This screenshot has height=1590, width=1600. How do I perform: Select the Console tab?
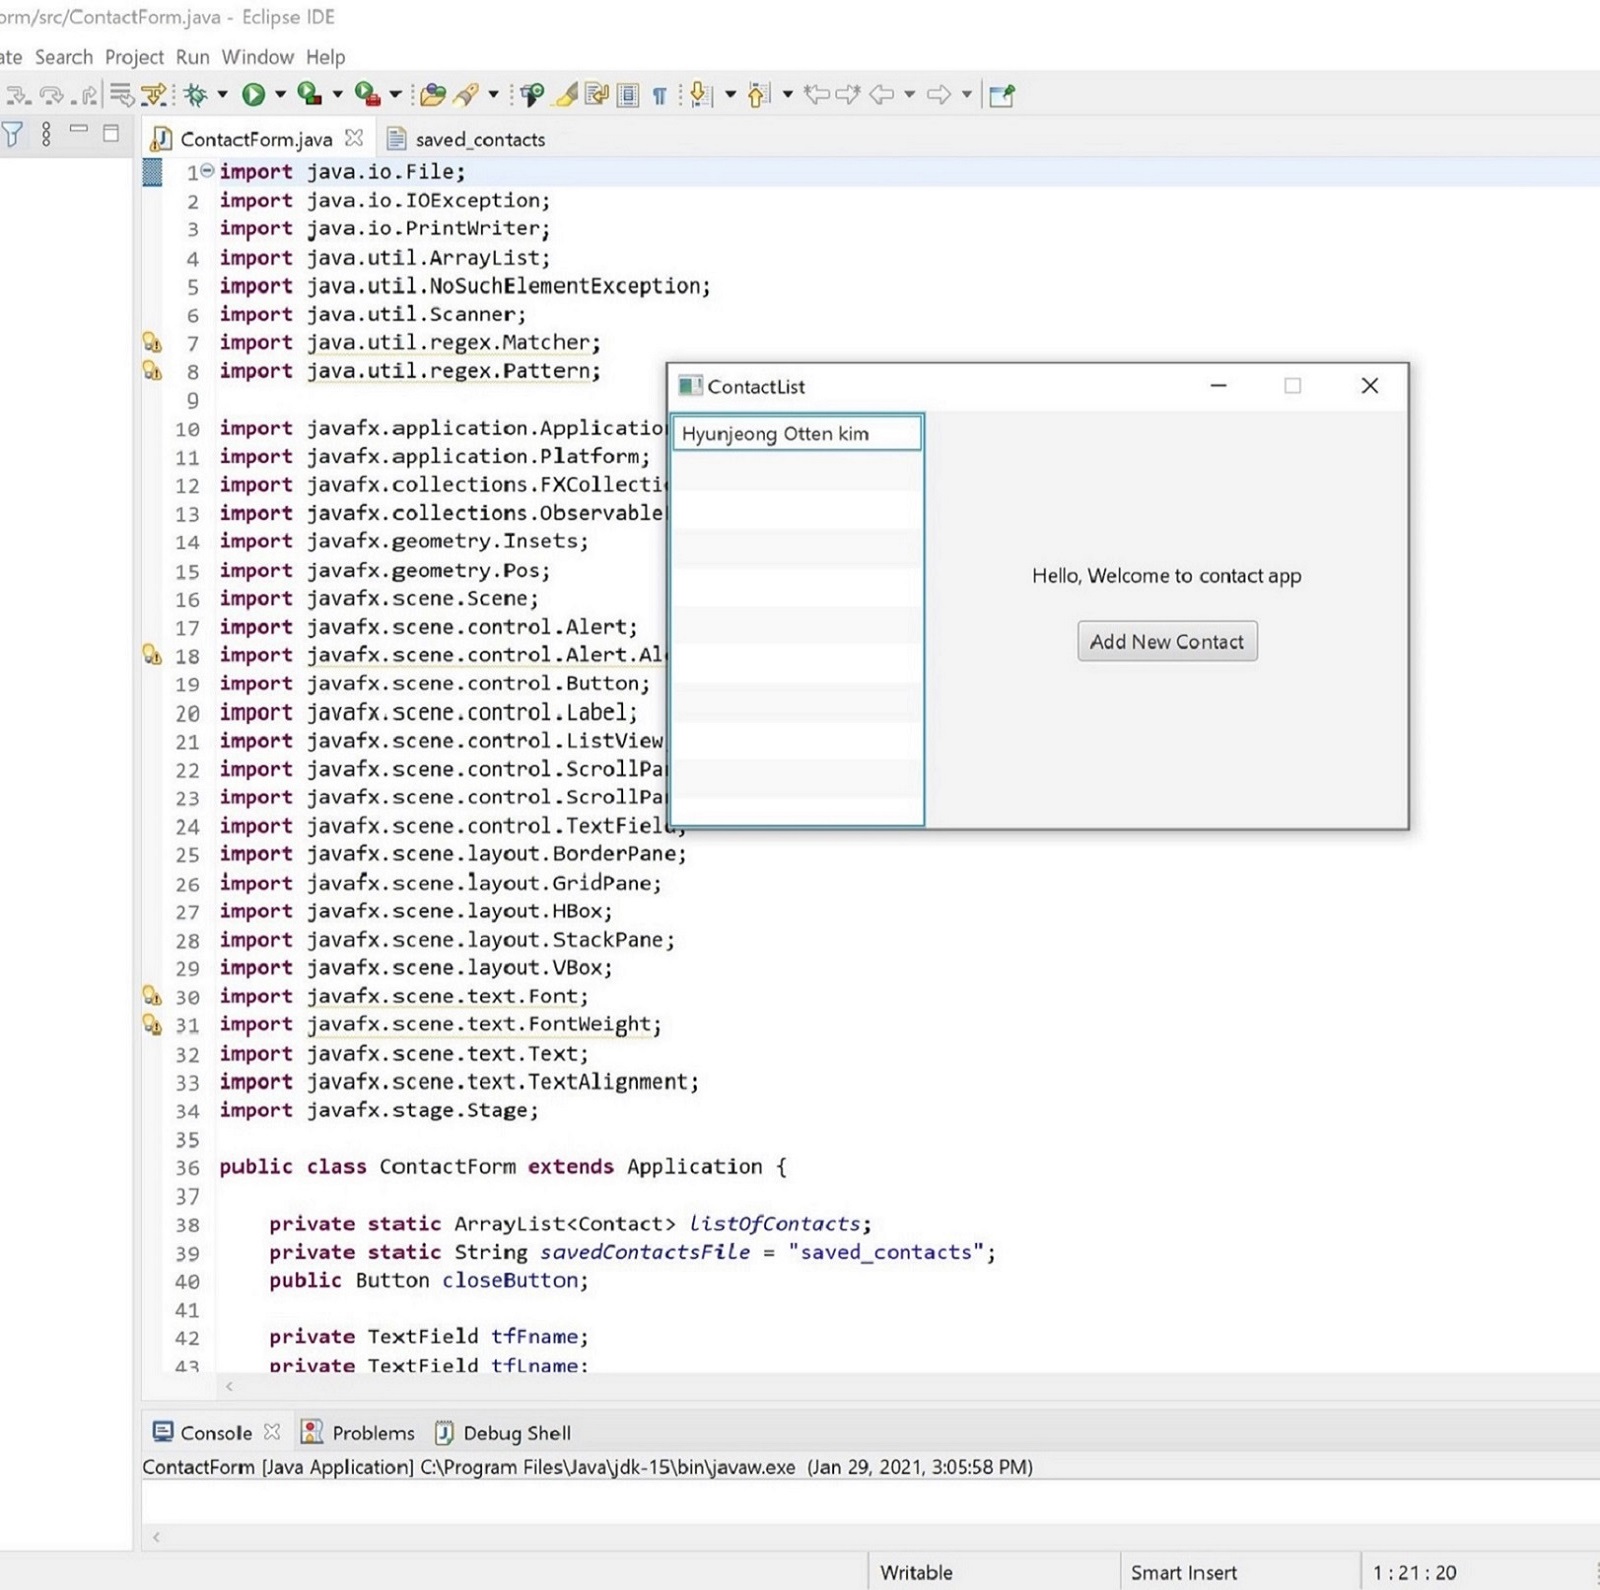(x=216, y=1433)
